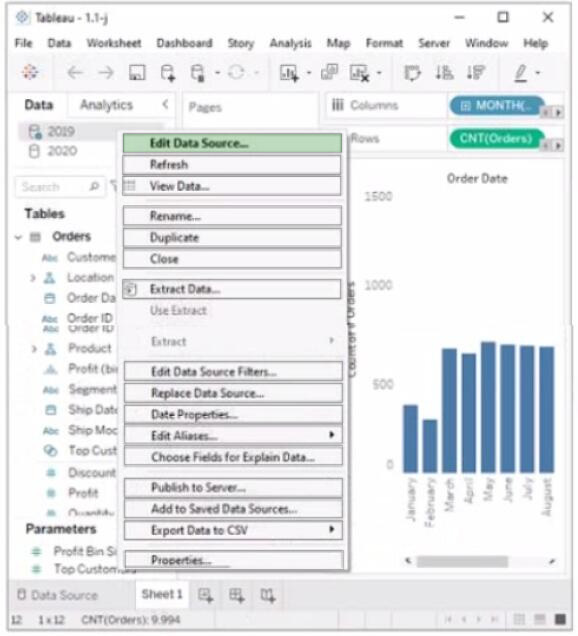
Task: Expand the Product hierarchy field
Action: (34, 348)
